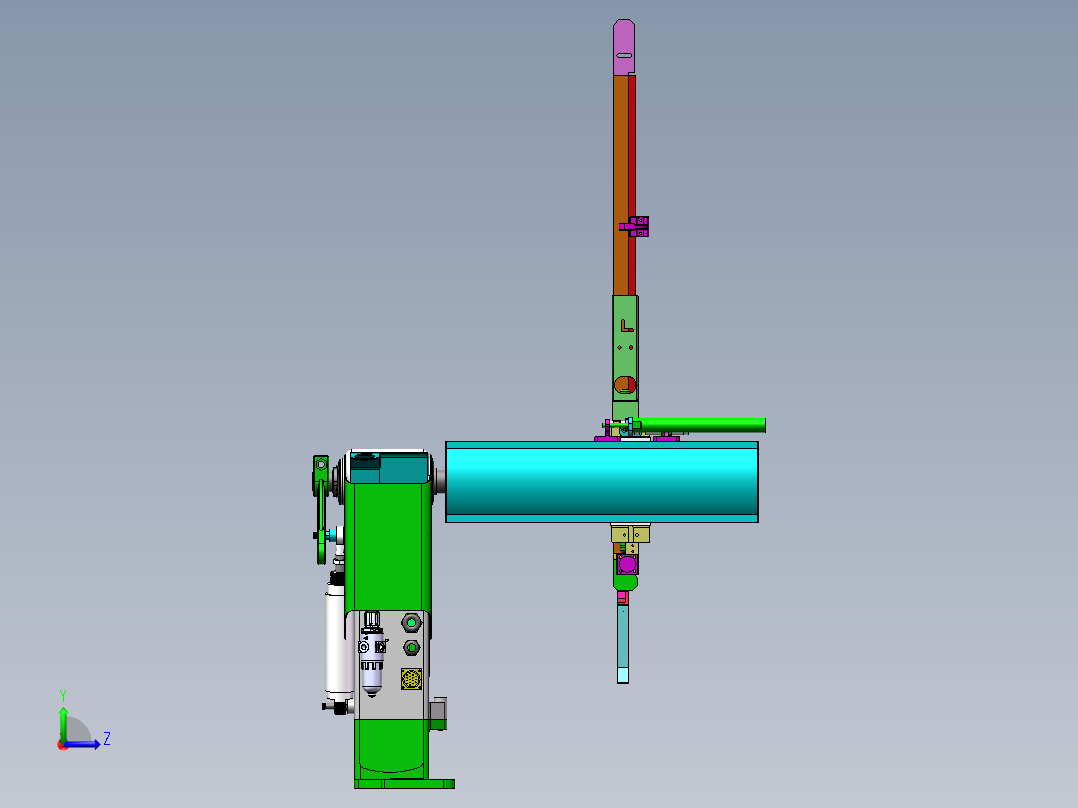Viewport: 1078px width, 808px height.
Task: Click the light cyan tip of the lower bar
Action: (x=623, y=675)
